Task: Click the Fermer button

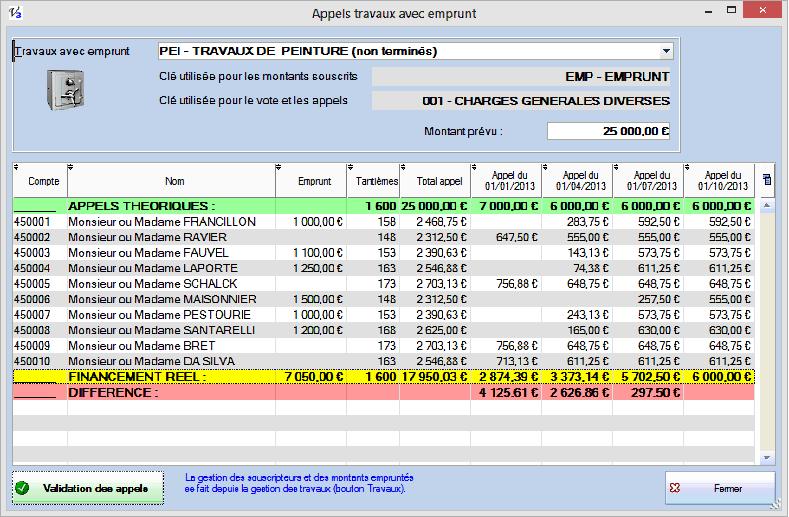Action: coord(720,488)
